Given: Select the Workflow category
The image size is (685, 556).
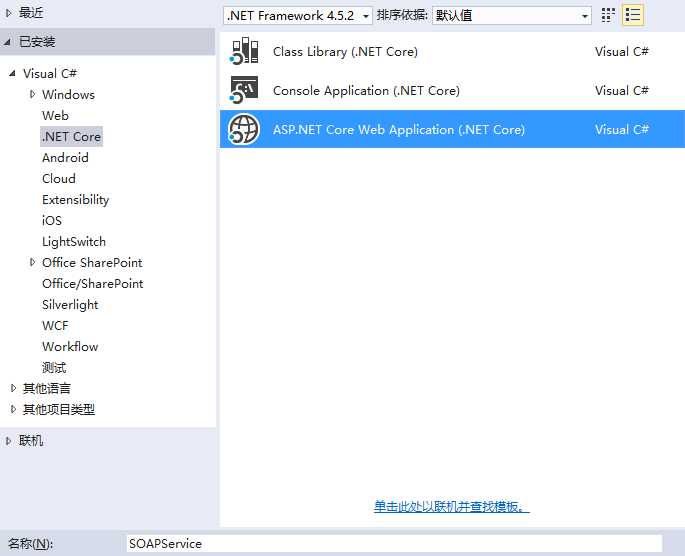Looking at the screenshot, I should [70, 346].
